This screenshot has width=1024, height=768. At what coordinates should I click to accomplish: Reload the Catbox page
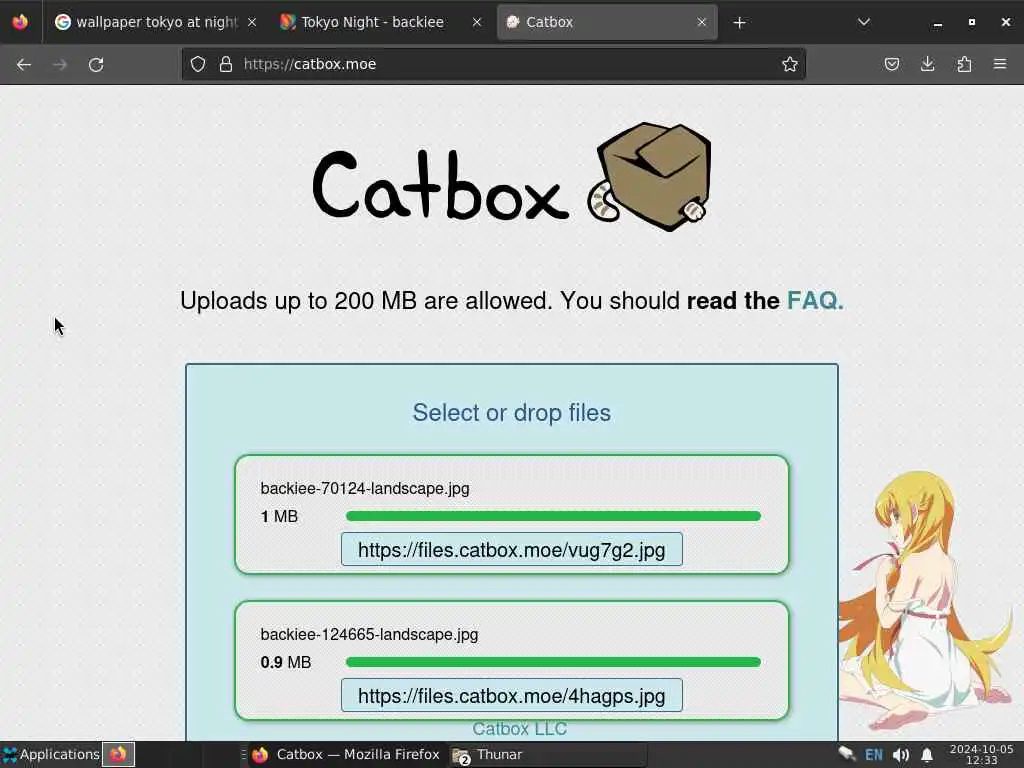[x=96, y=64]
